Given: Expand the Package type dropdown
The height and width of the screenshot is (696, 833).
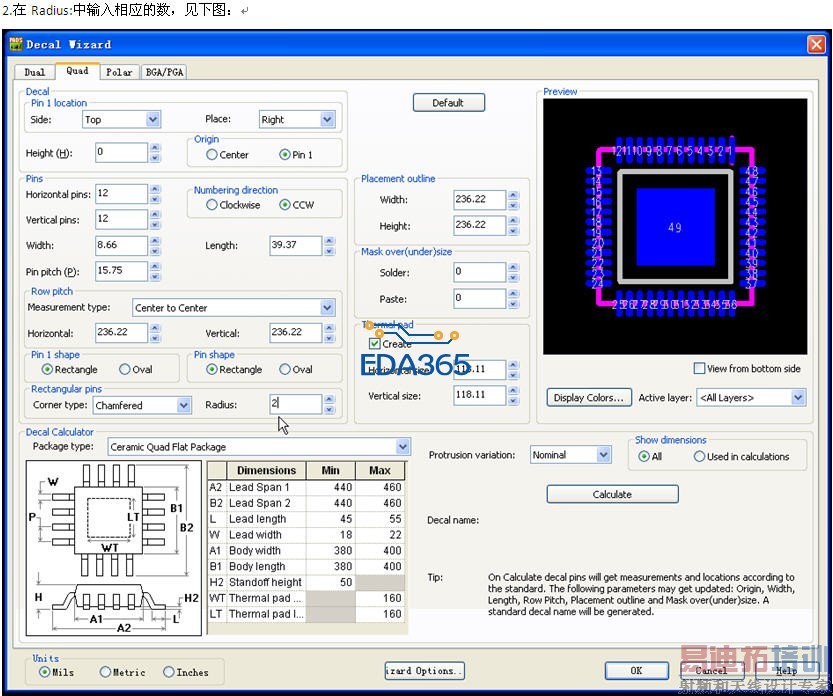Looking at the screenshot, I should coord(402,447).
